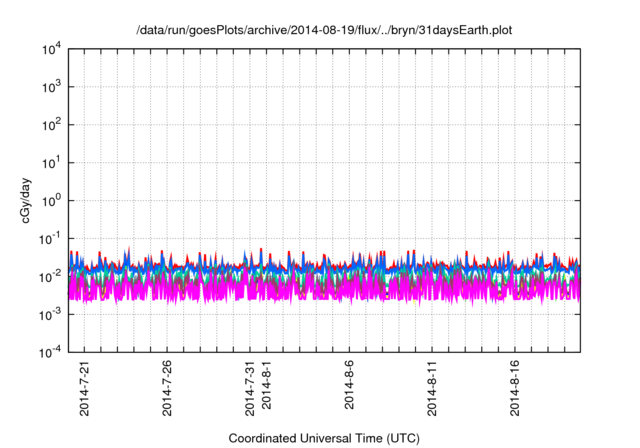Select the 2014-7-26 date tick label
This screenshot has width=640, height=448.
(167, 389)
